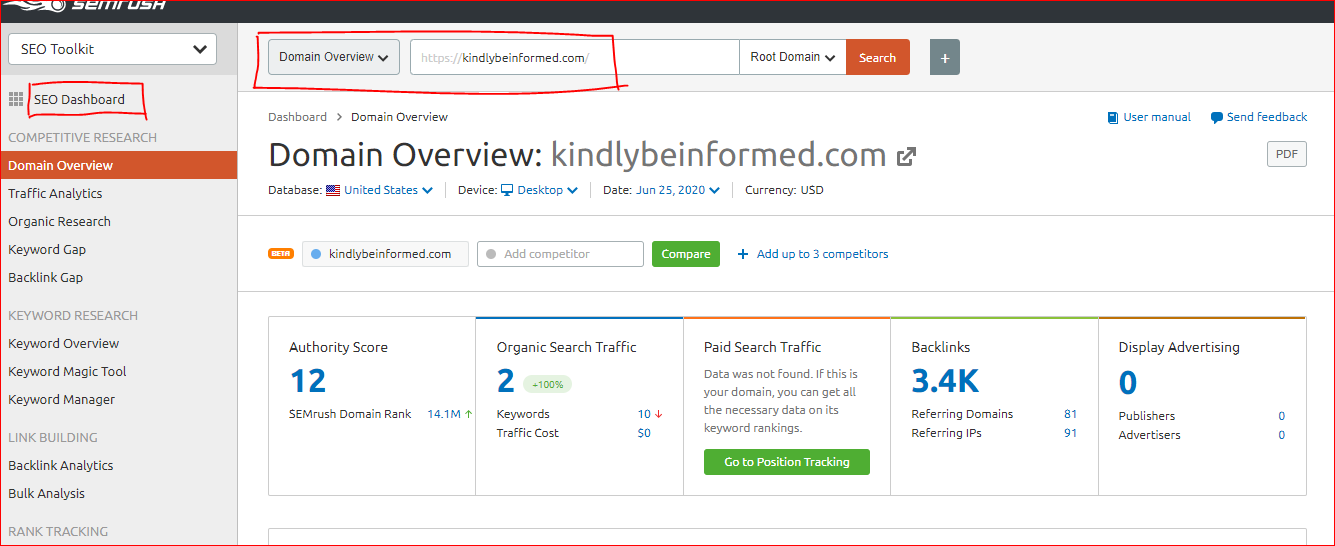The height and width of the screenshot is (546, 1335).
Task: Open Backlink Analytics
Action: (61, 465)
